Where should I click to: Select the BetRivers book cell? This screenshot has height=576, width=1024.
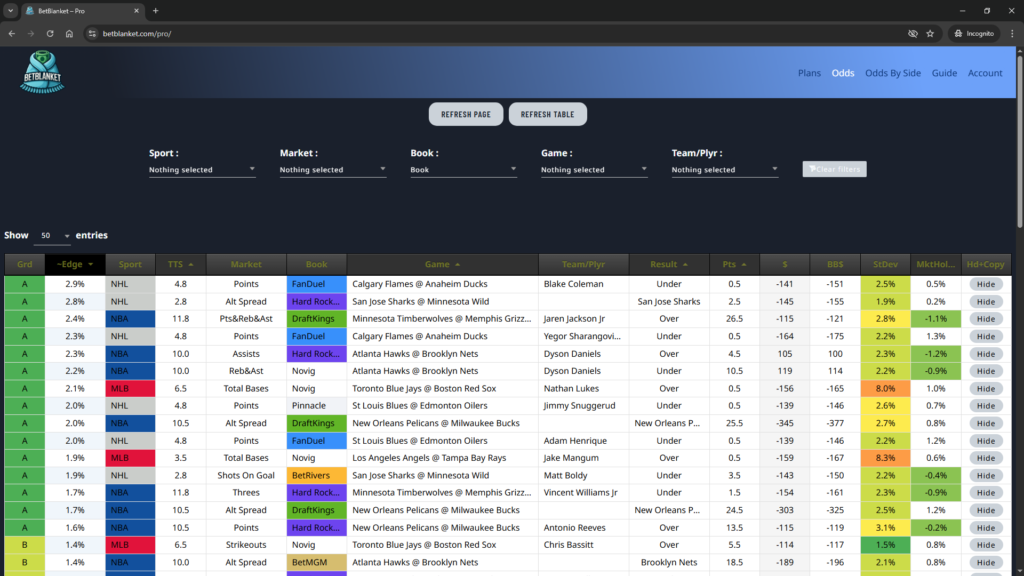317,475
